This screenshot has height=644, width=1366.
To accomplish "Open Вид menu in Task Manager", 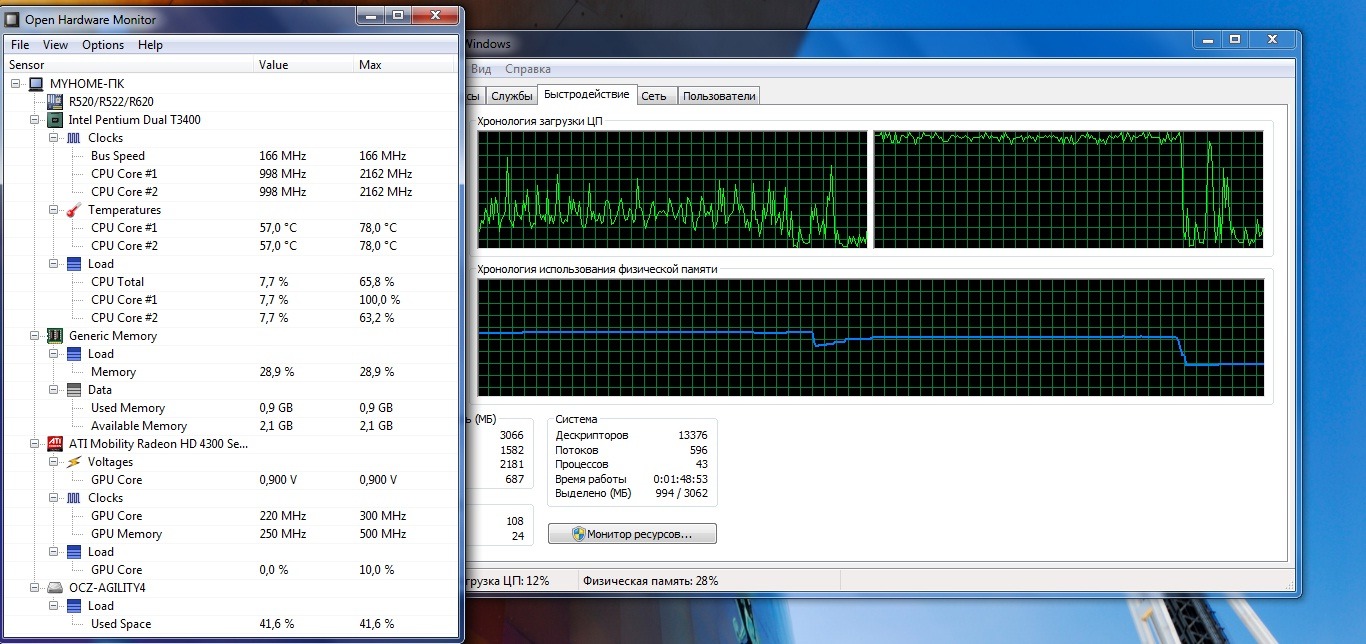I will [x=481, y=69].
